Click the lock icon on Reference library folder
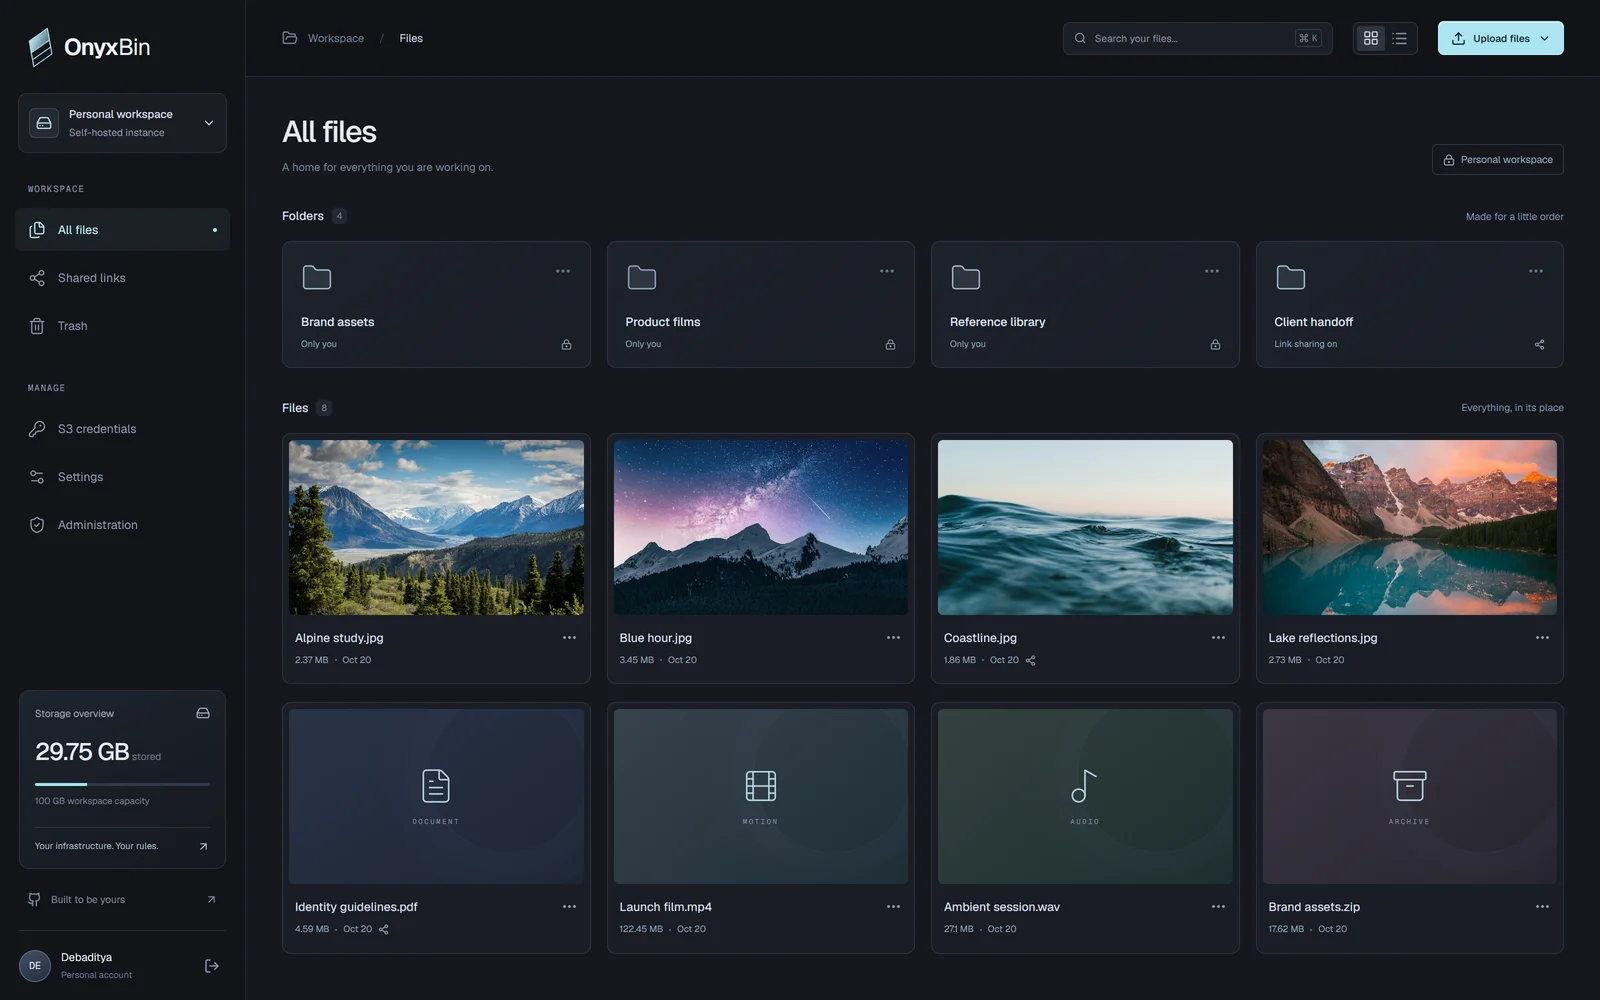Screen dimensions: 1600x1000 [x=1215, y=345]
